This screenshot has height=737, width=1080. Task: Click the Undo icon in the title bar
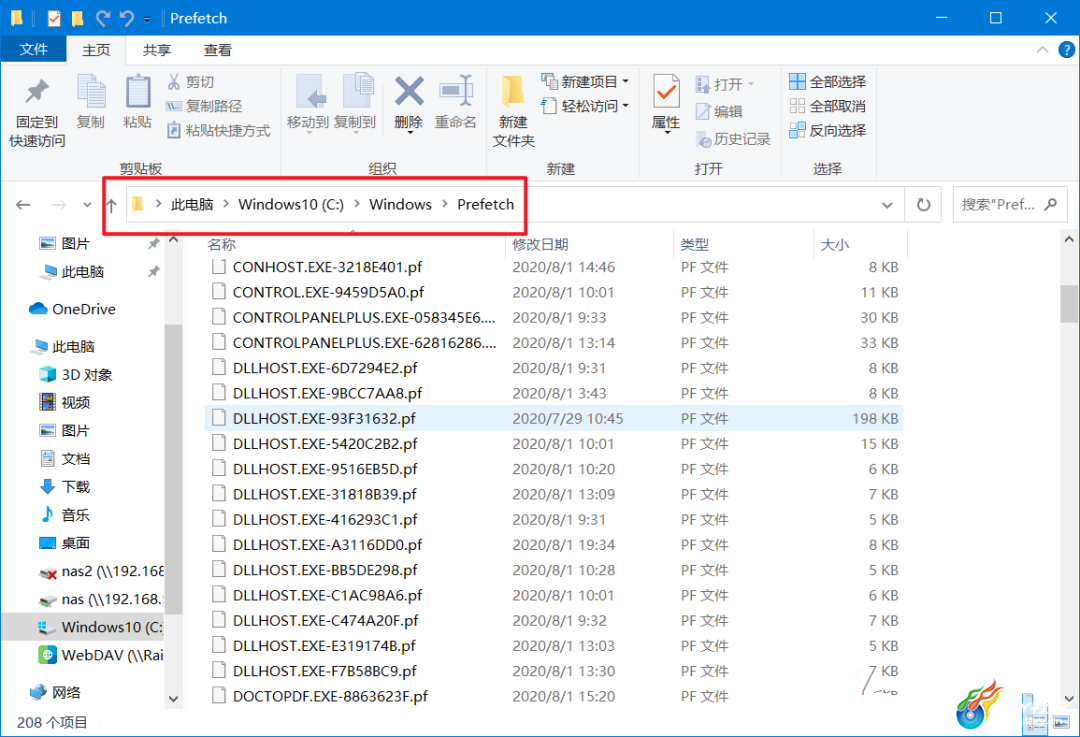(x=127, y=18)
